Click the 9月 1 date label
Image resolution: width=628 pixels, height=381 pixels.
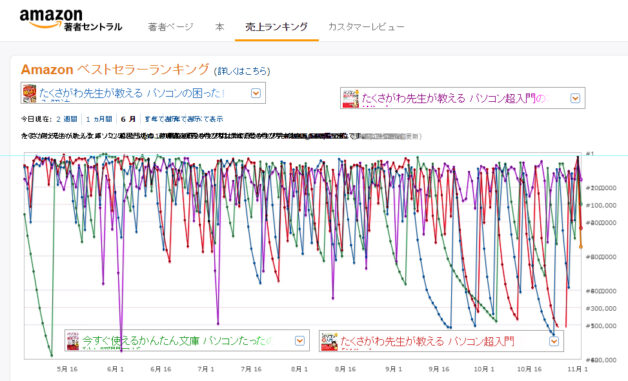point(393,369)
